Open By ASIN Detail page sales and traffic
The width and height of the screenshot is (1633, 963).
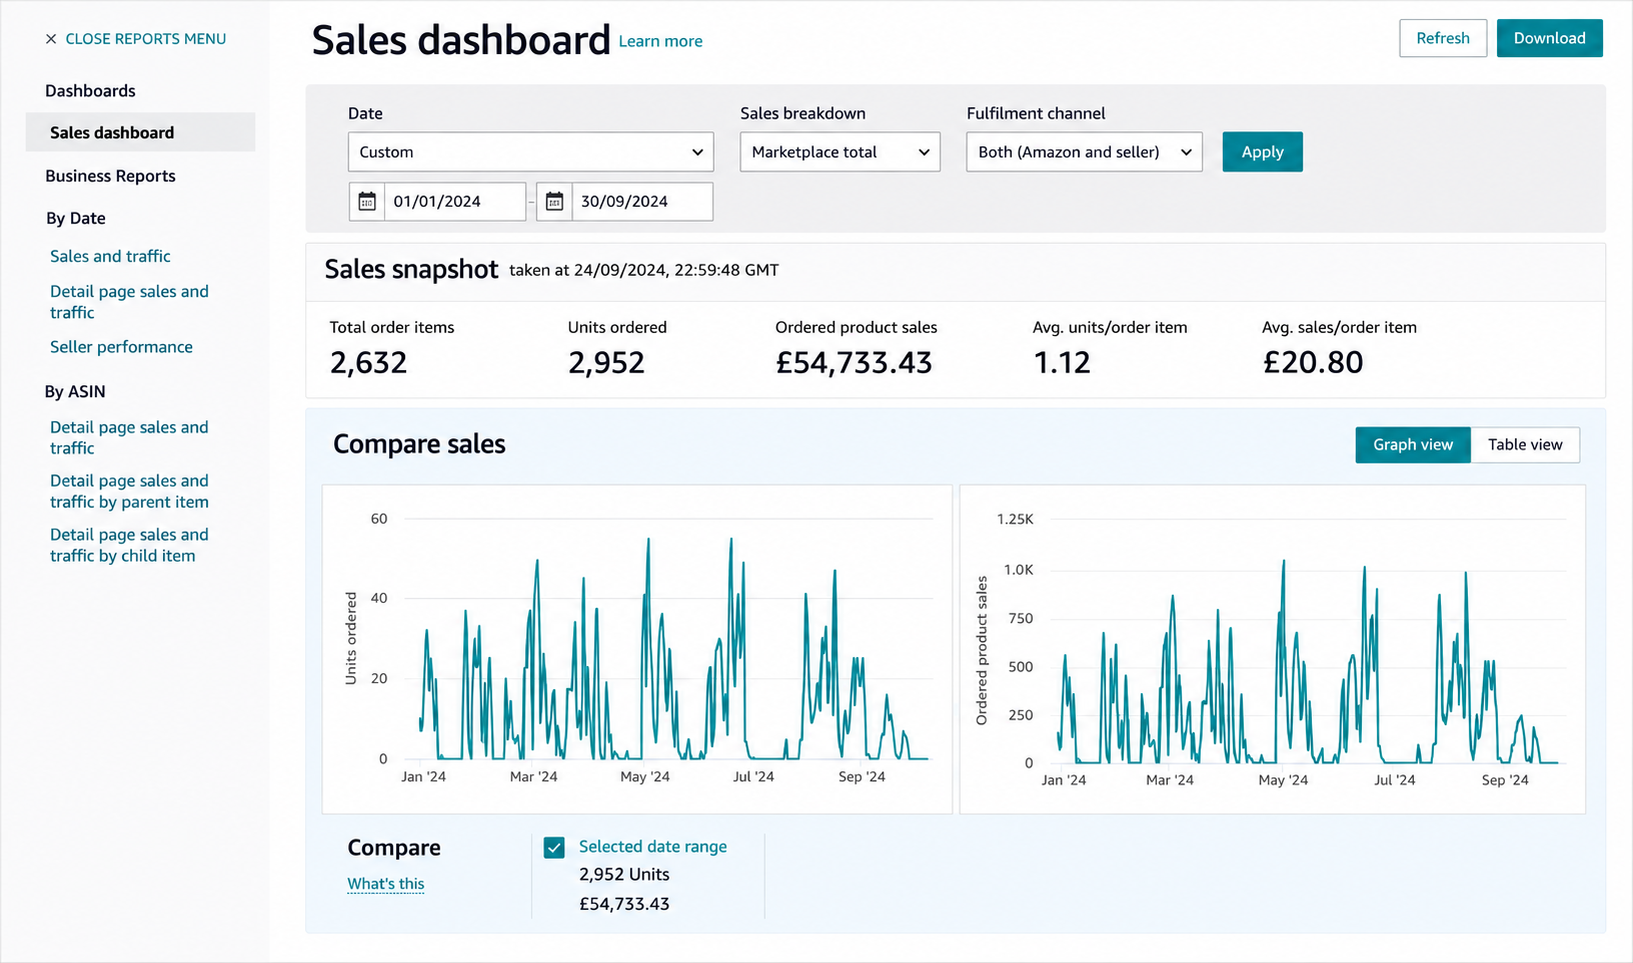tap(129, 438)
